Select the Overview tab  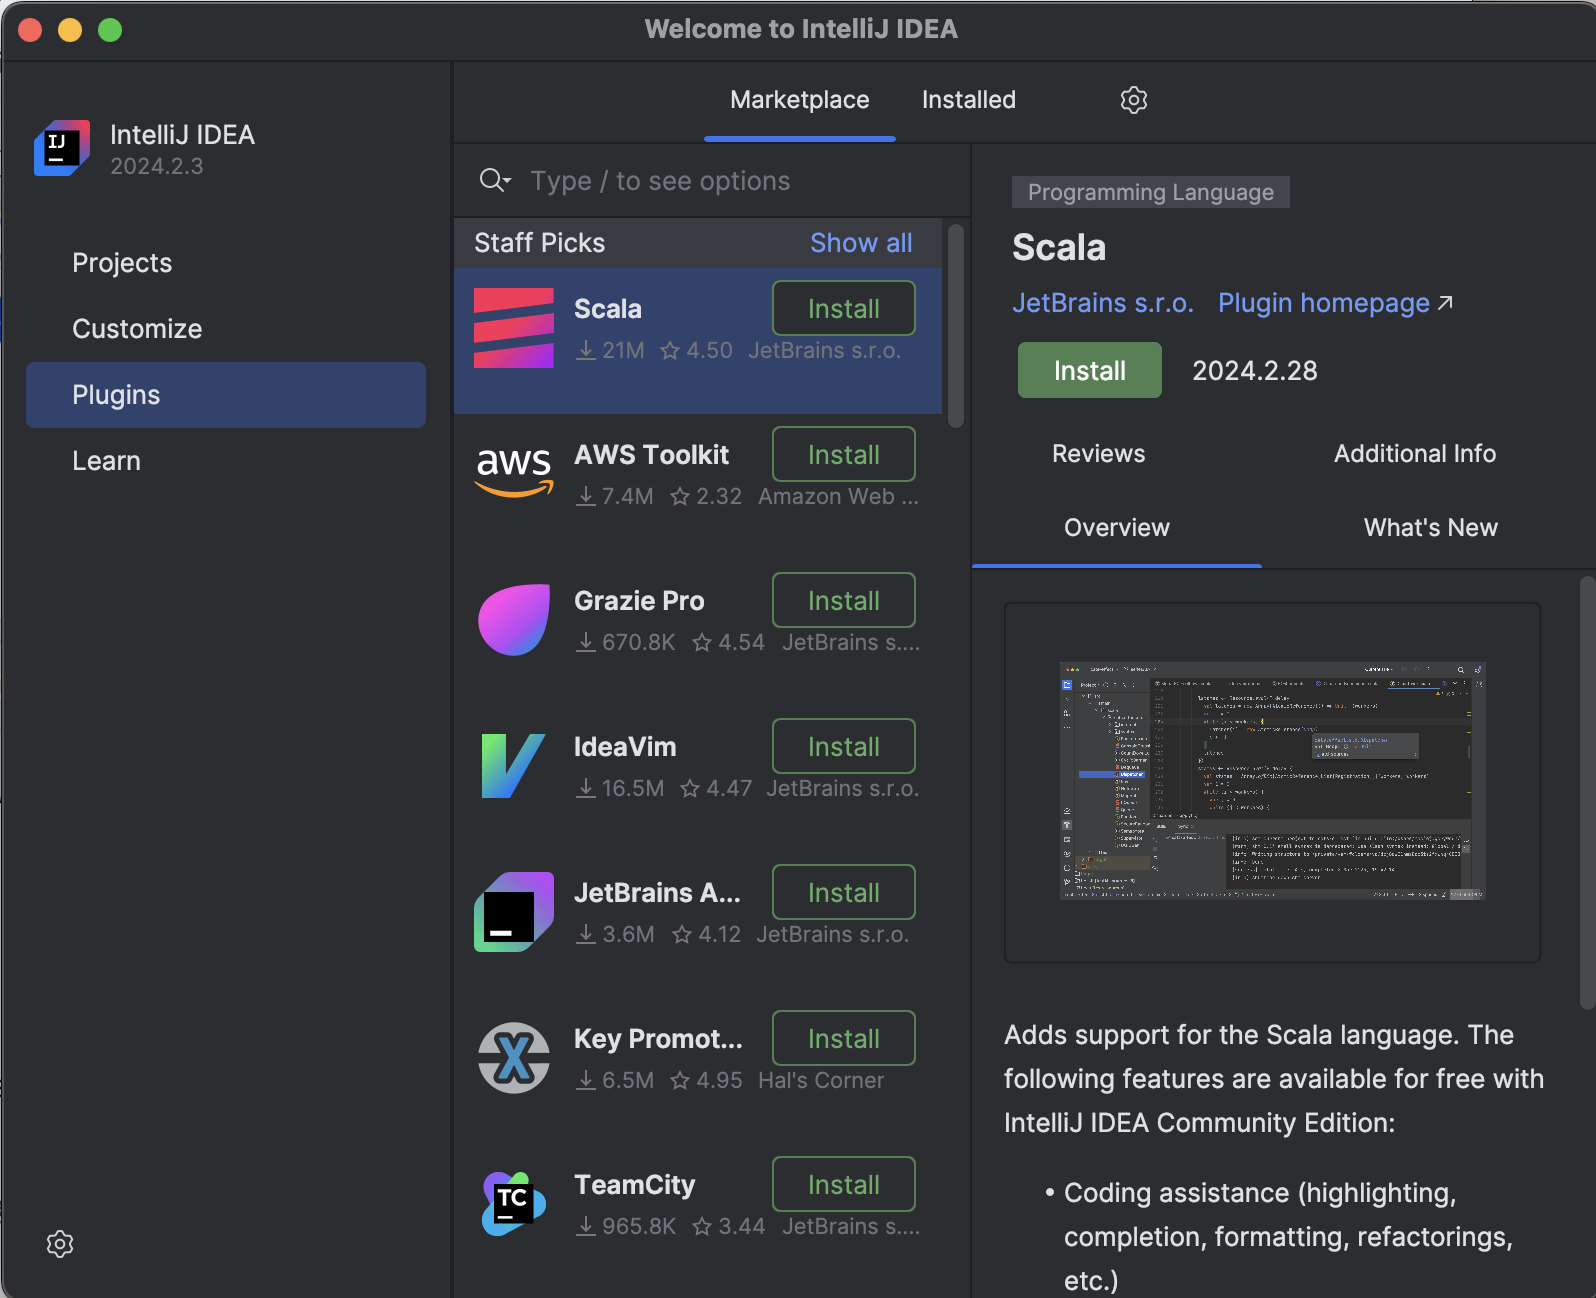pyautogui.click(x=1117, y=528)
